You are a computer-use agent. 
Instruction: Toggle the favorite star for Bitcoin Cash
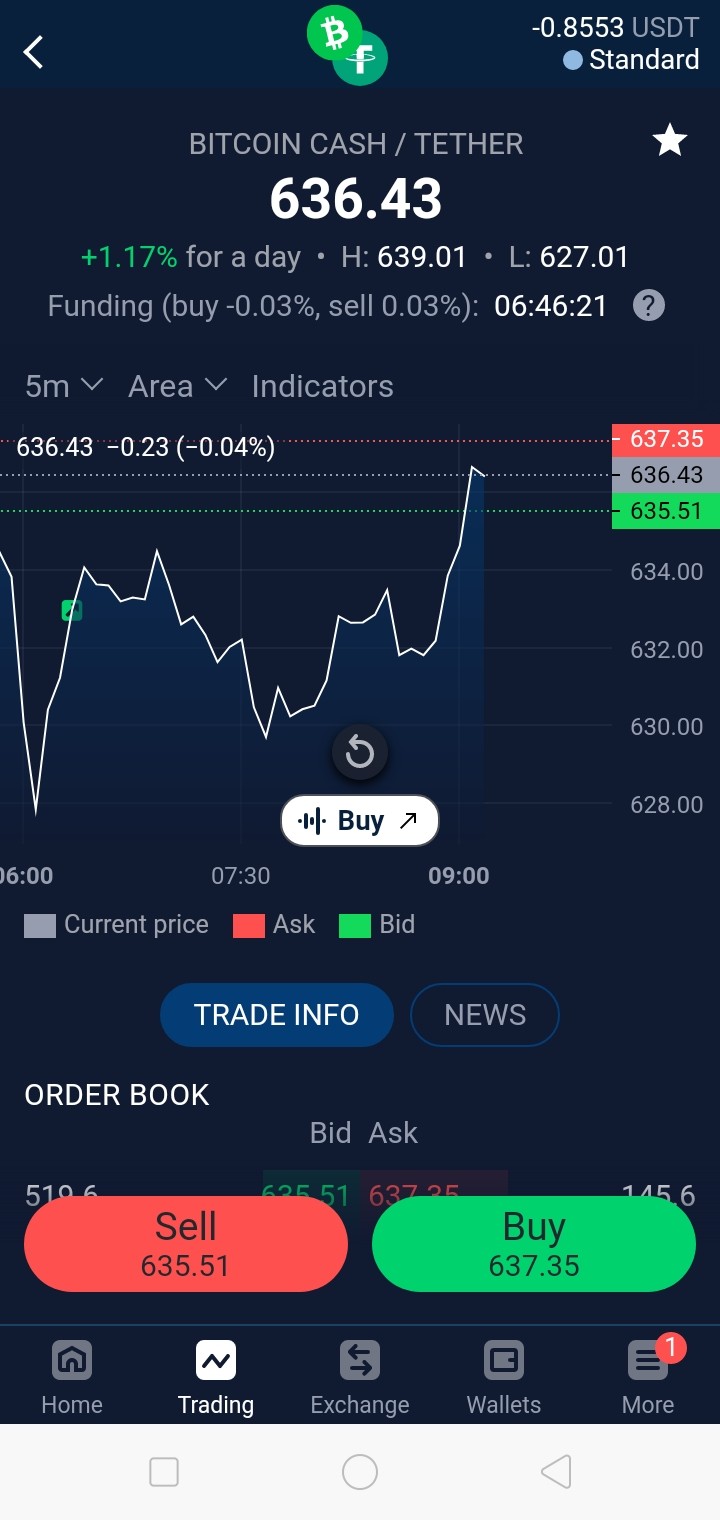(669, 141)
